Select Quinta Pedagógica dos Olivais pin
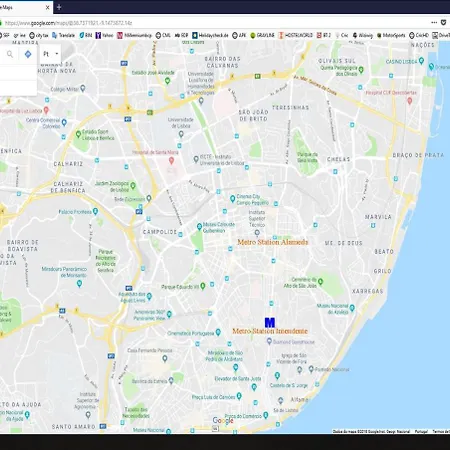Image resolution: width=450 pixels, height=450 pixels. coord(361,70)
